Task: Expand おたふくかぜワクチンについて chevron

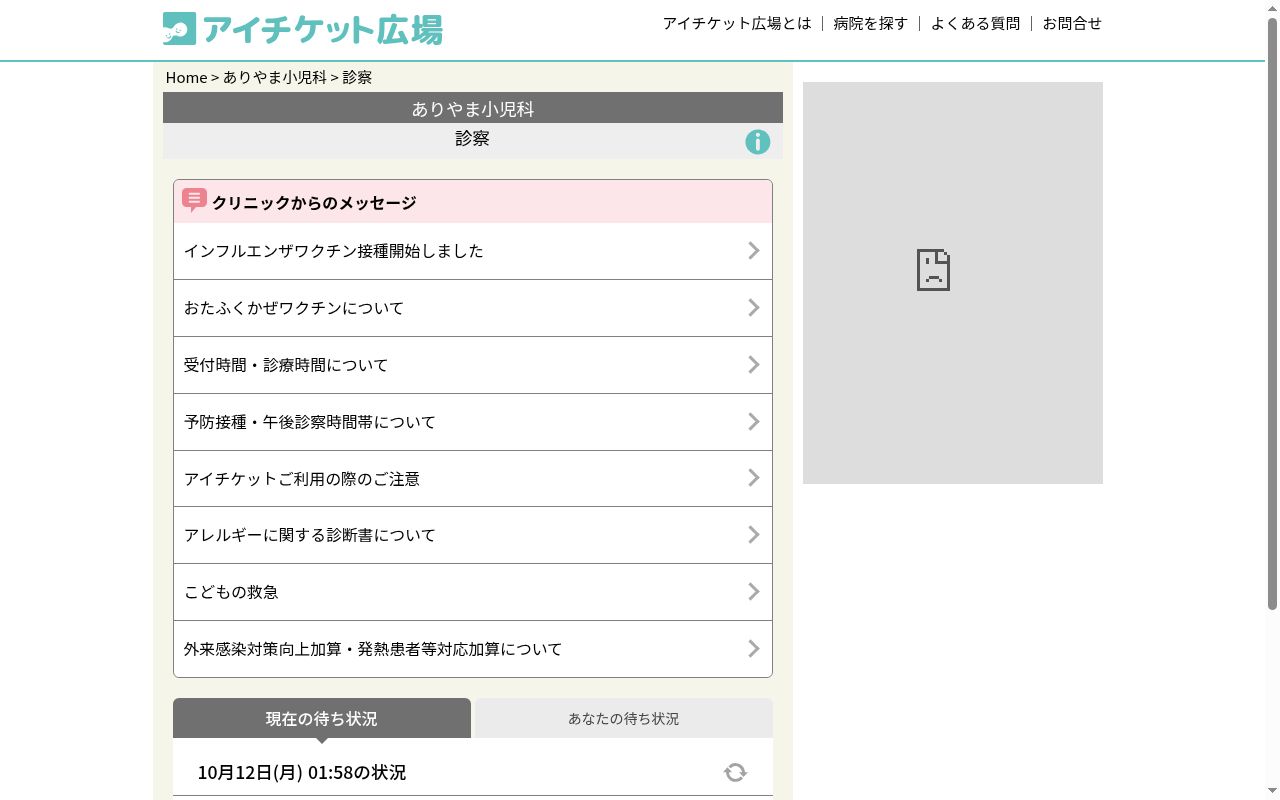Action: (754, 308)
